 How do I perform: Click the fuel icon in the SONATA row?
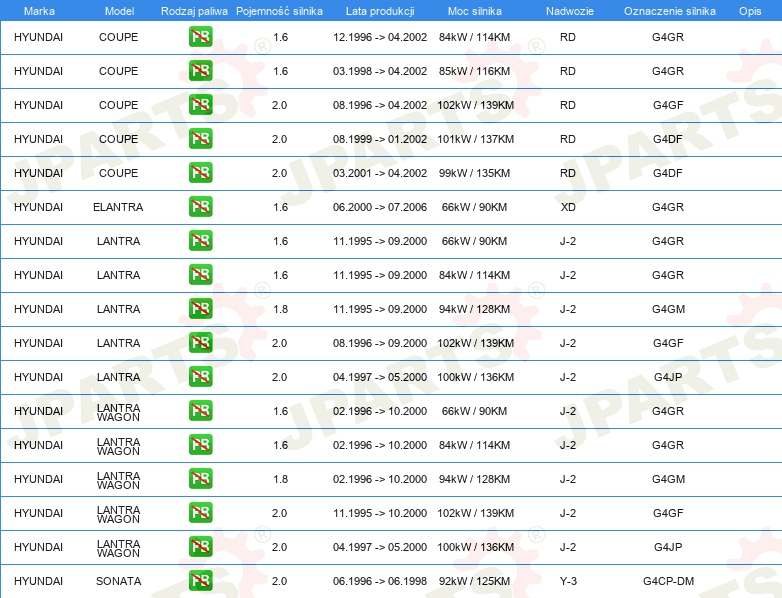(x=200, y=581)
